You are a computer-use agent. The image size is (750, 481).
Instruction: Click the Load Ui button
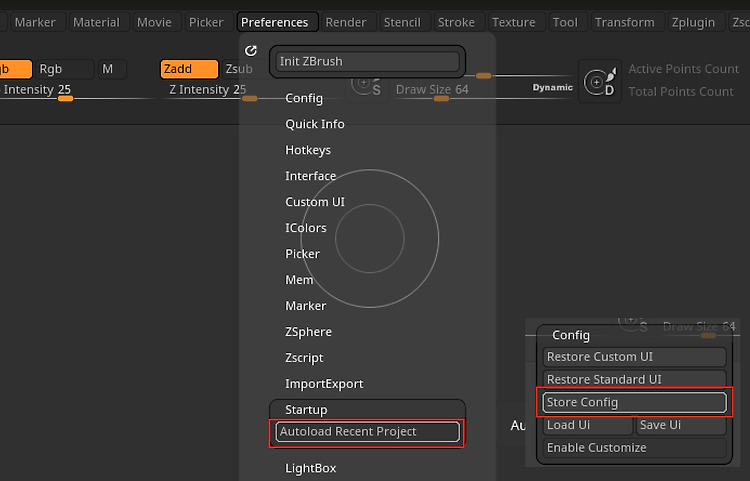click(588, 425)
